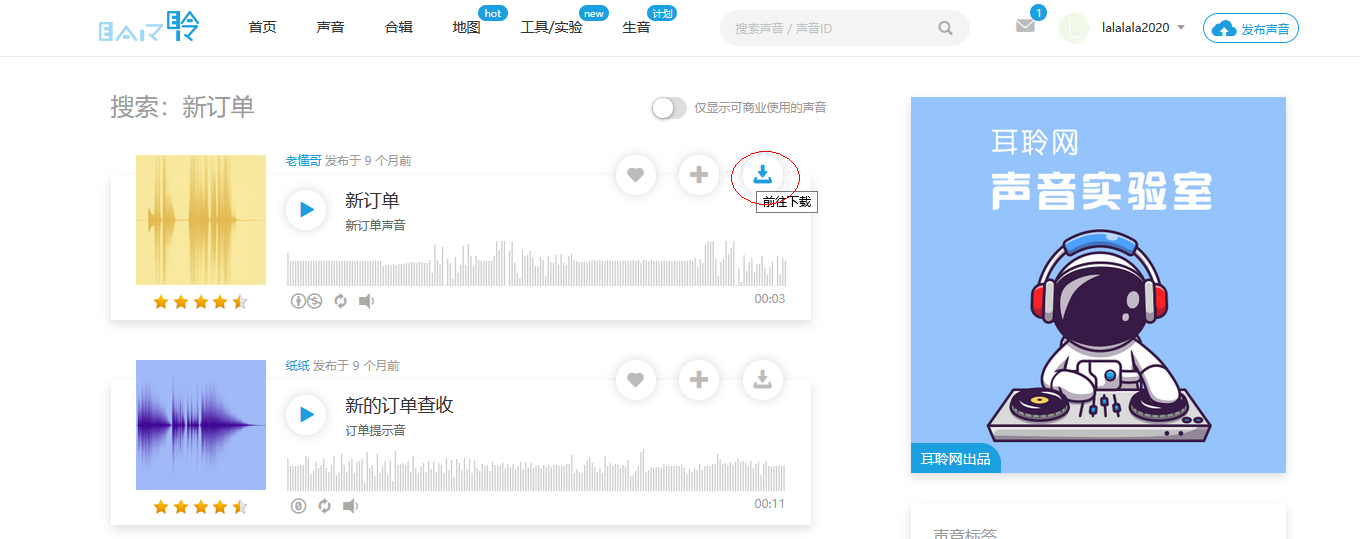Click the yellow waveform thumbnail of 新订单
The image size is (1360, 539).
pyautogui.click(x=201, y=220)
